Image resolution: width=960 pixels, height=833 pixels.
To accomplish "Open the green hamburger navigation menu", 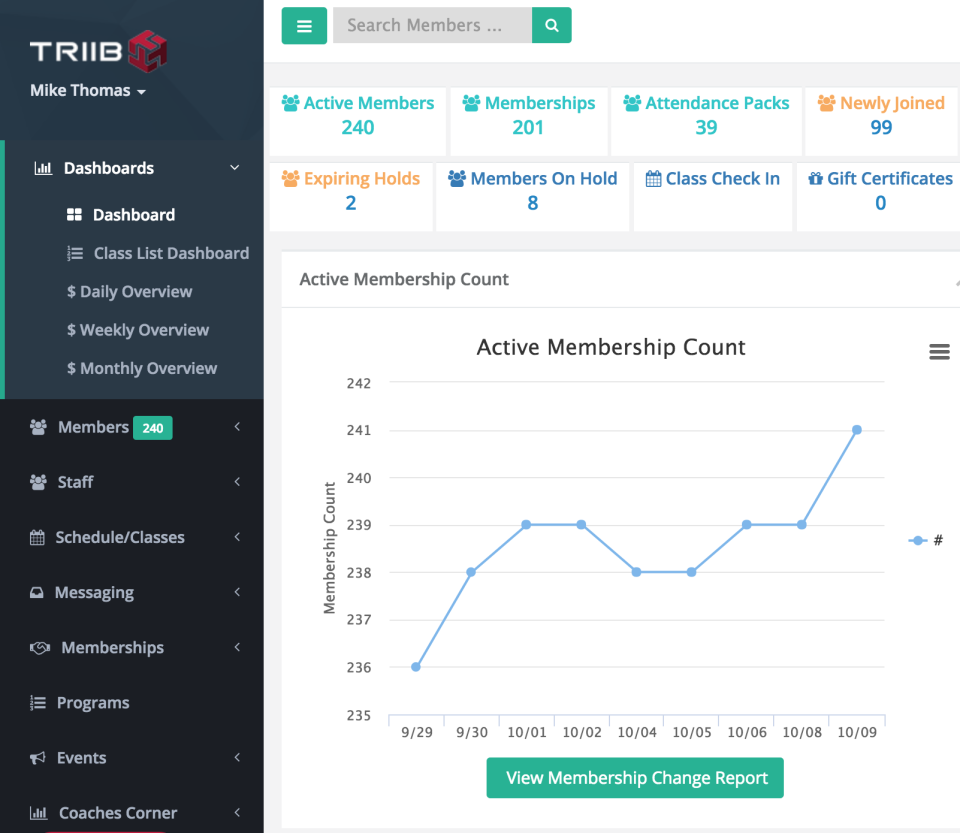I will [304, 25].
